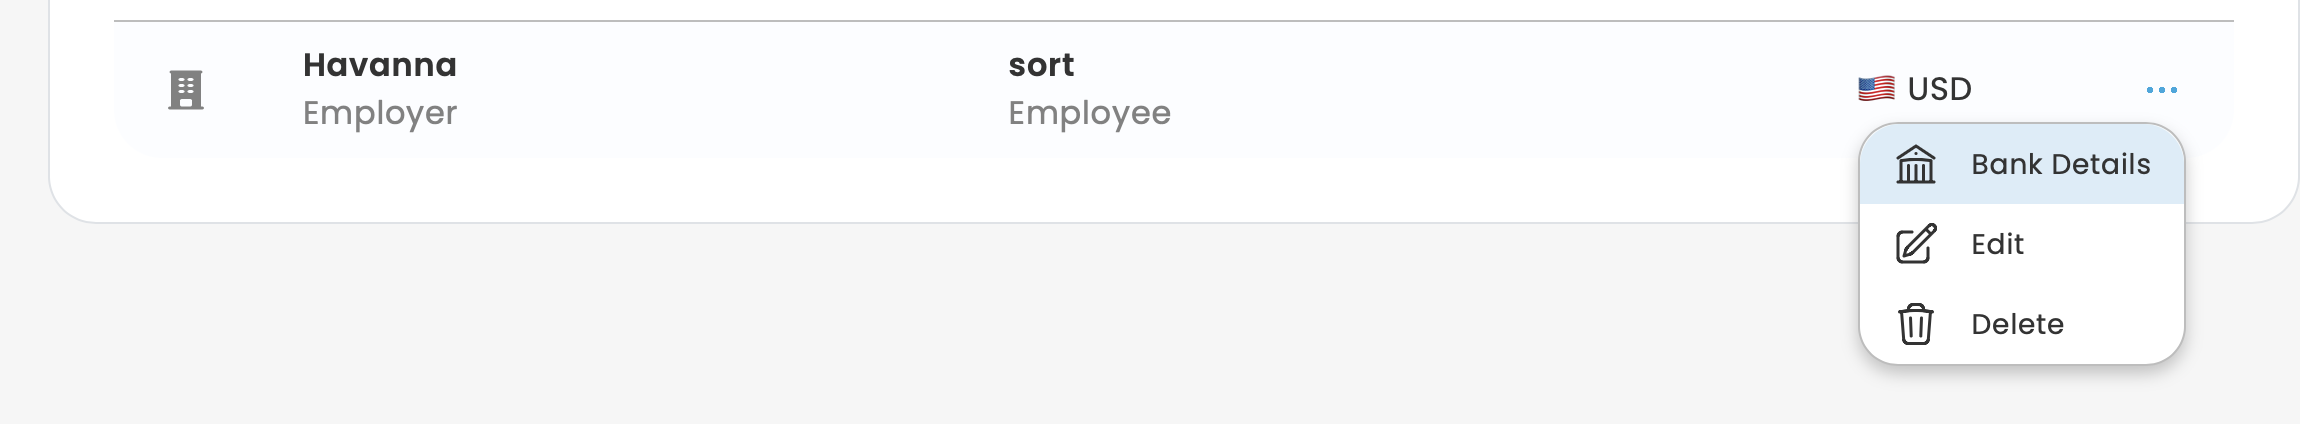Click row space between Havanna and sort
The height and width of the screenshot is (424, 2300).
click(730, 90)
